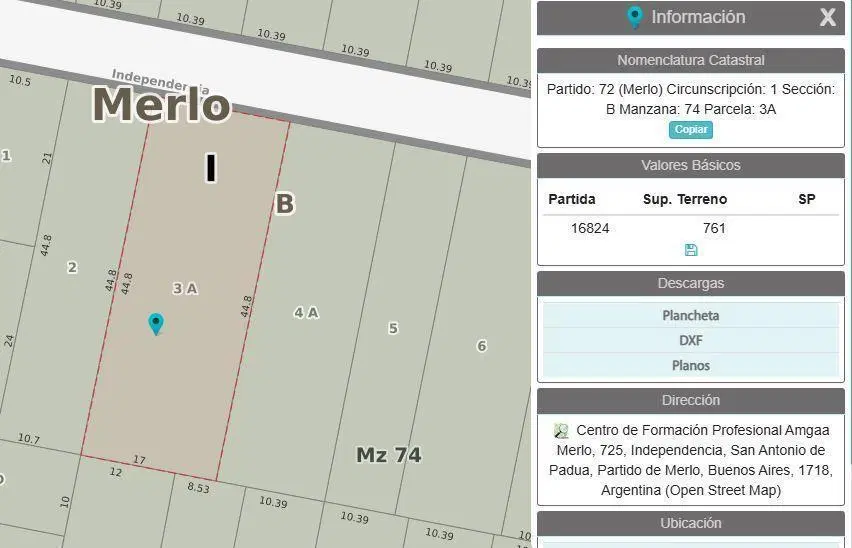Click the SP column header
Image resolution: width=852 pixels, height=548 pixels.
pyautogui.click(x=807, y=199)
